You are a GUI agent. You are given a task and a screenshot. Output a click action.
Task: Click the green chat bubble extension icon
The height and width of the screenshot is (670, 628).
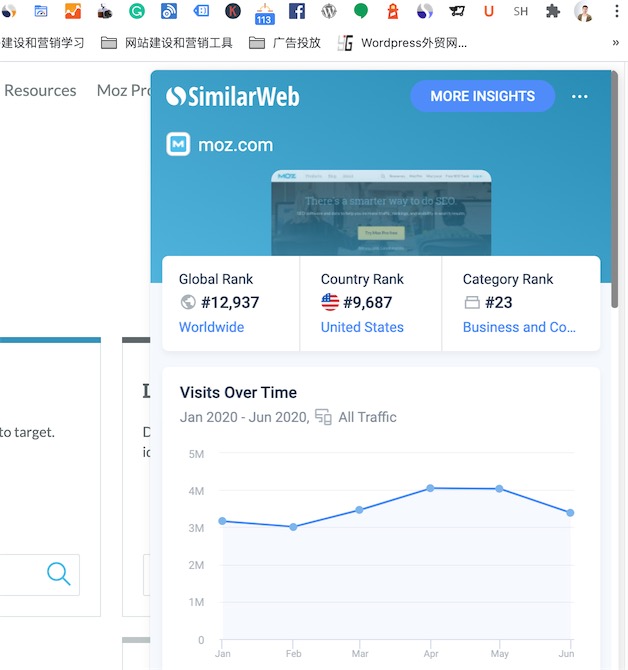[361, 11]
